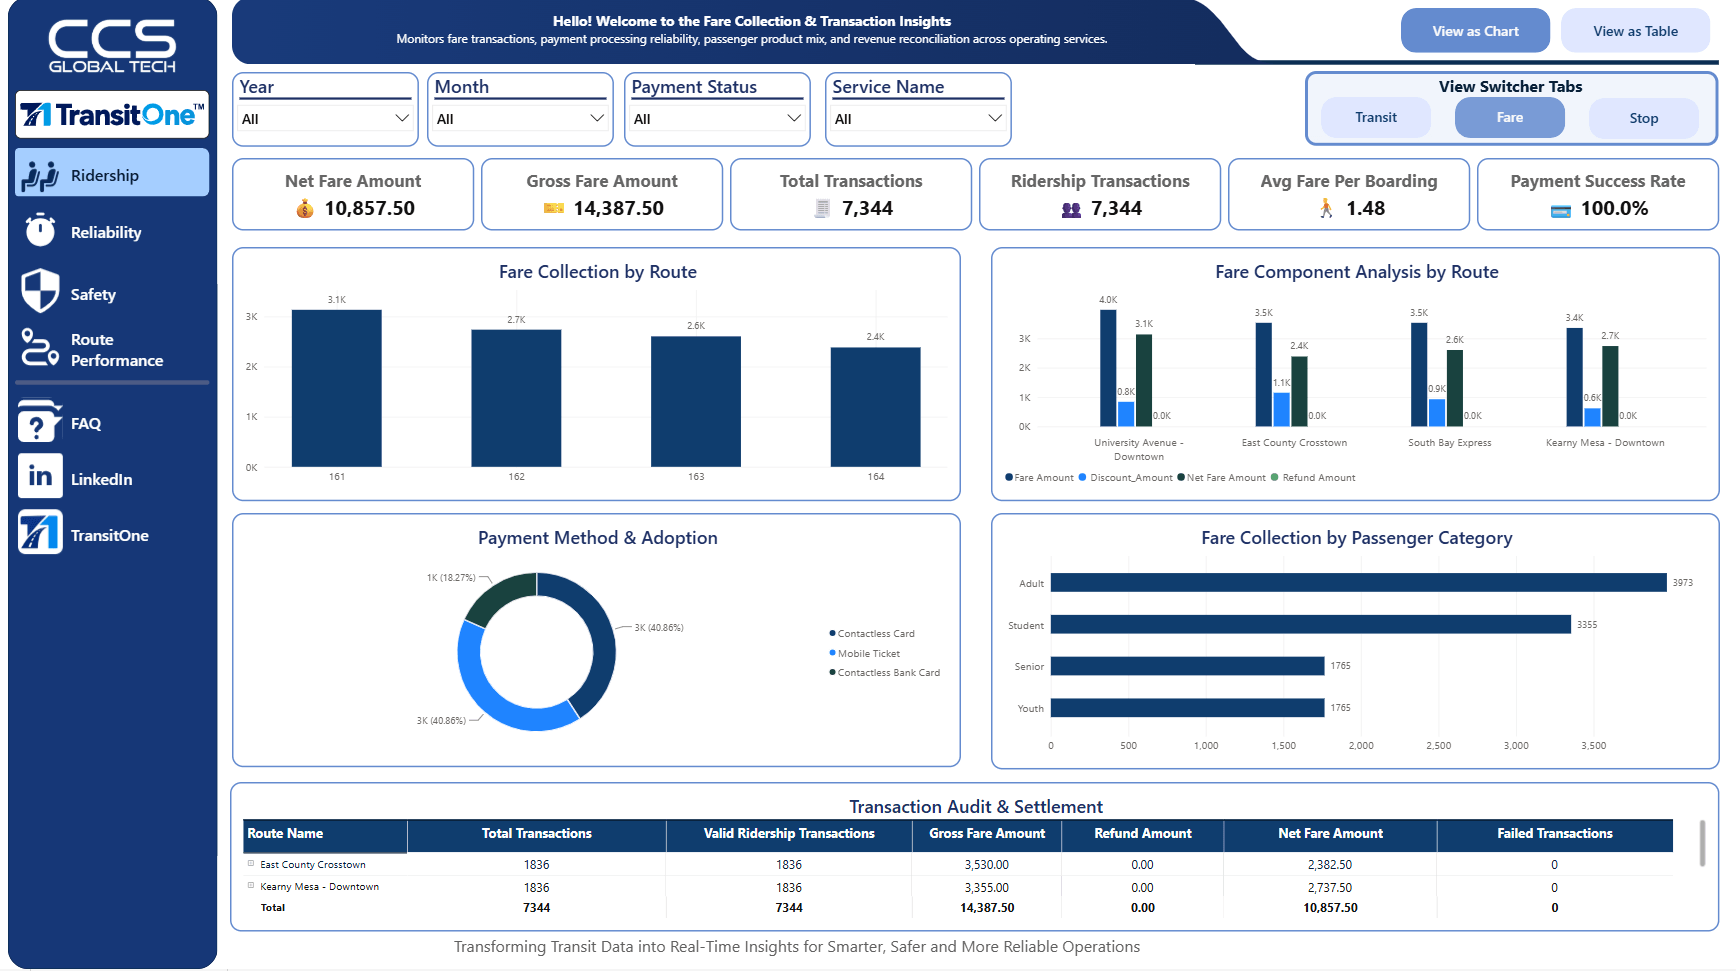Click the audit table vertical scrollbar
Viewport: 1736px width, 971px height.
tap(1702, 843)
